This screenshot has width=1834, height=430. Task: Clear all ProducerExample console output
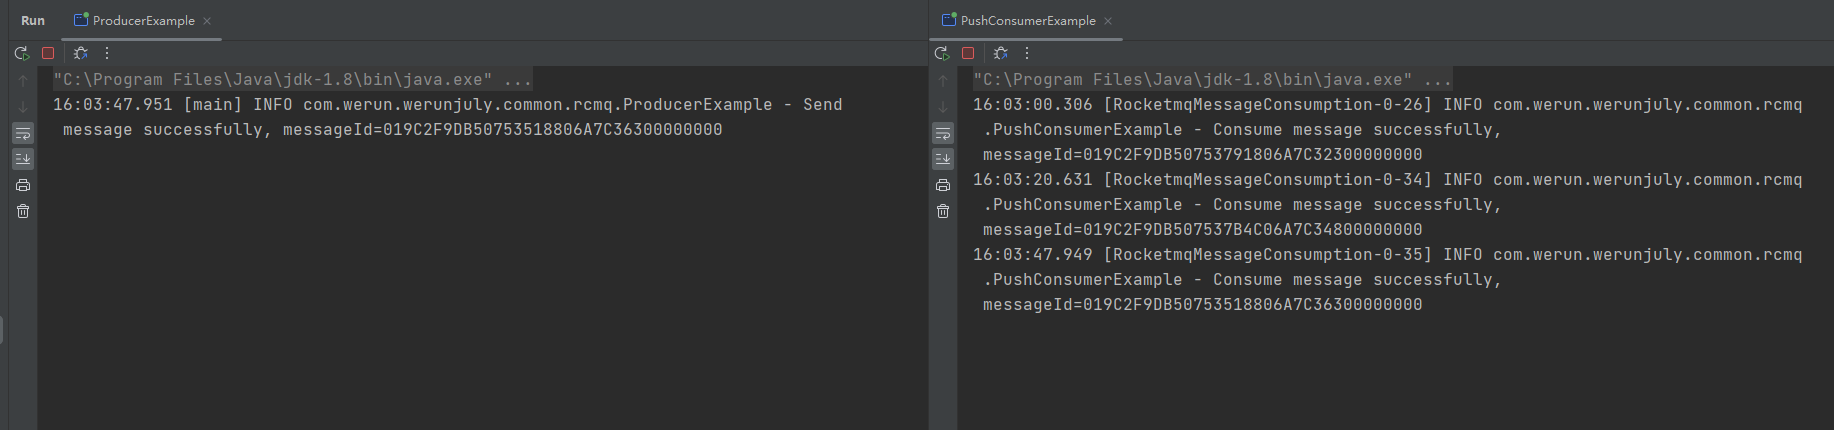coord(23,211)
